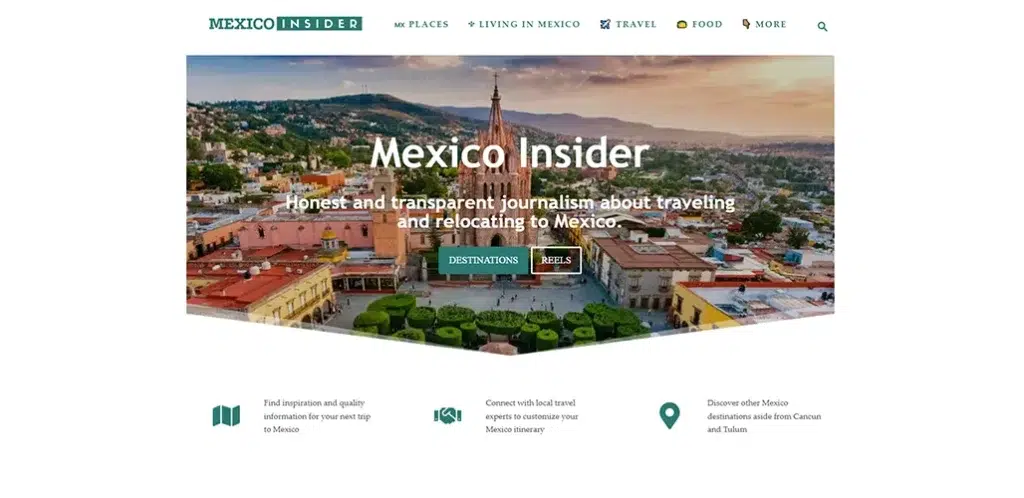Click the location pin icon
The image size is (1024, 498).
point(669,416)
